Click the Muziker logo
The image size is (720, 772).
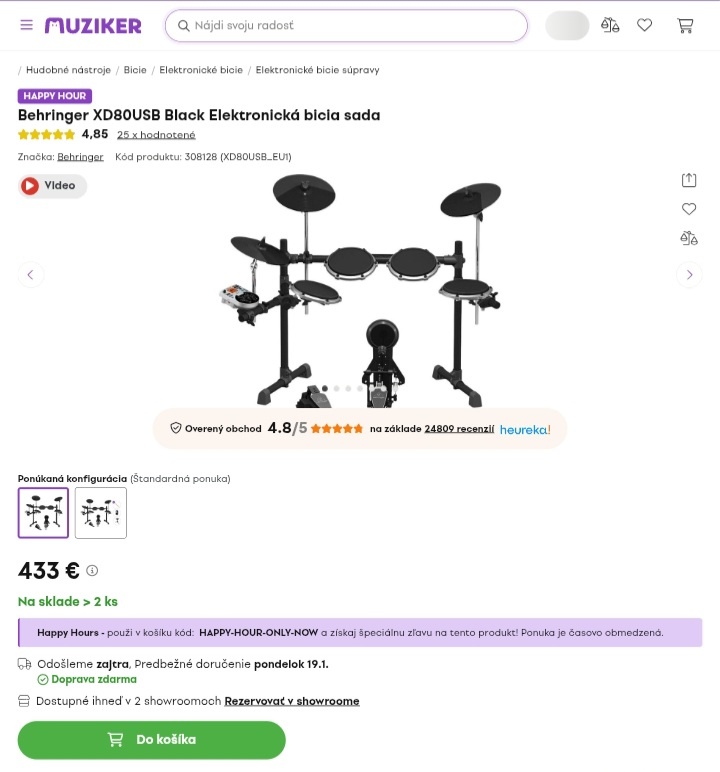point(93,26)
